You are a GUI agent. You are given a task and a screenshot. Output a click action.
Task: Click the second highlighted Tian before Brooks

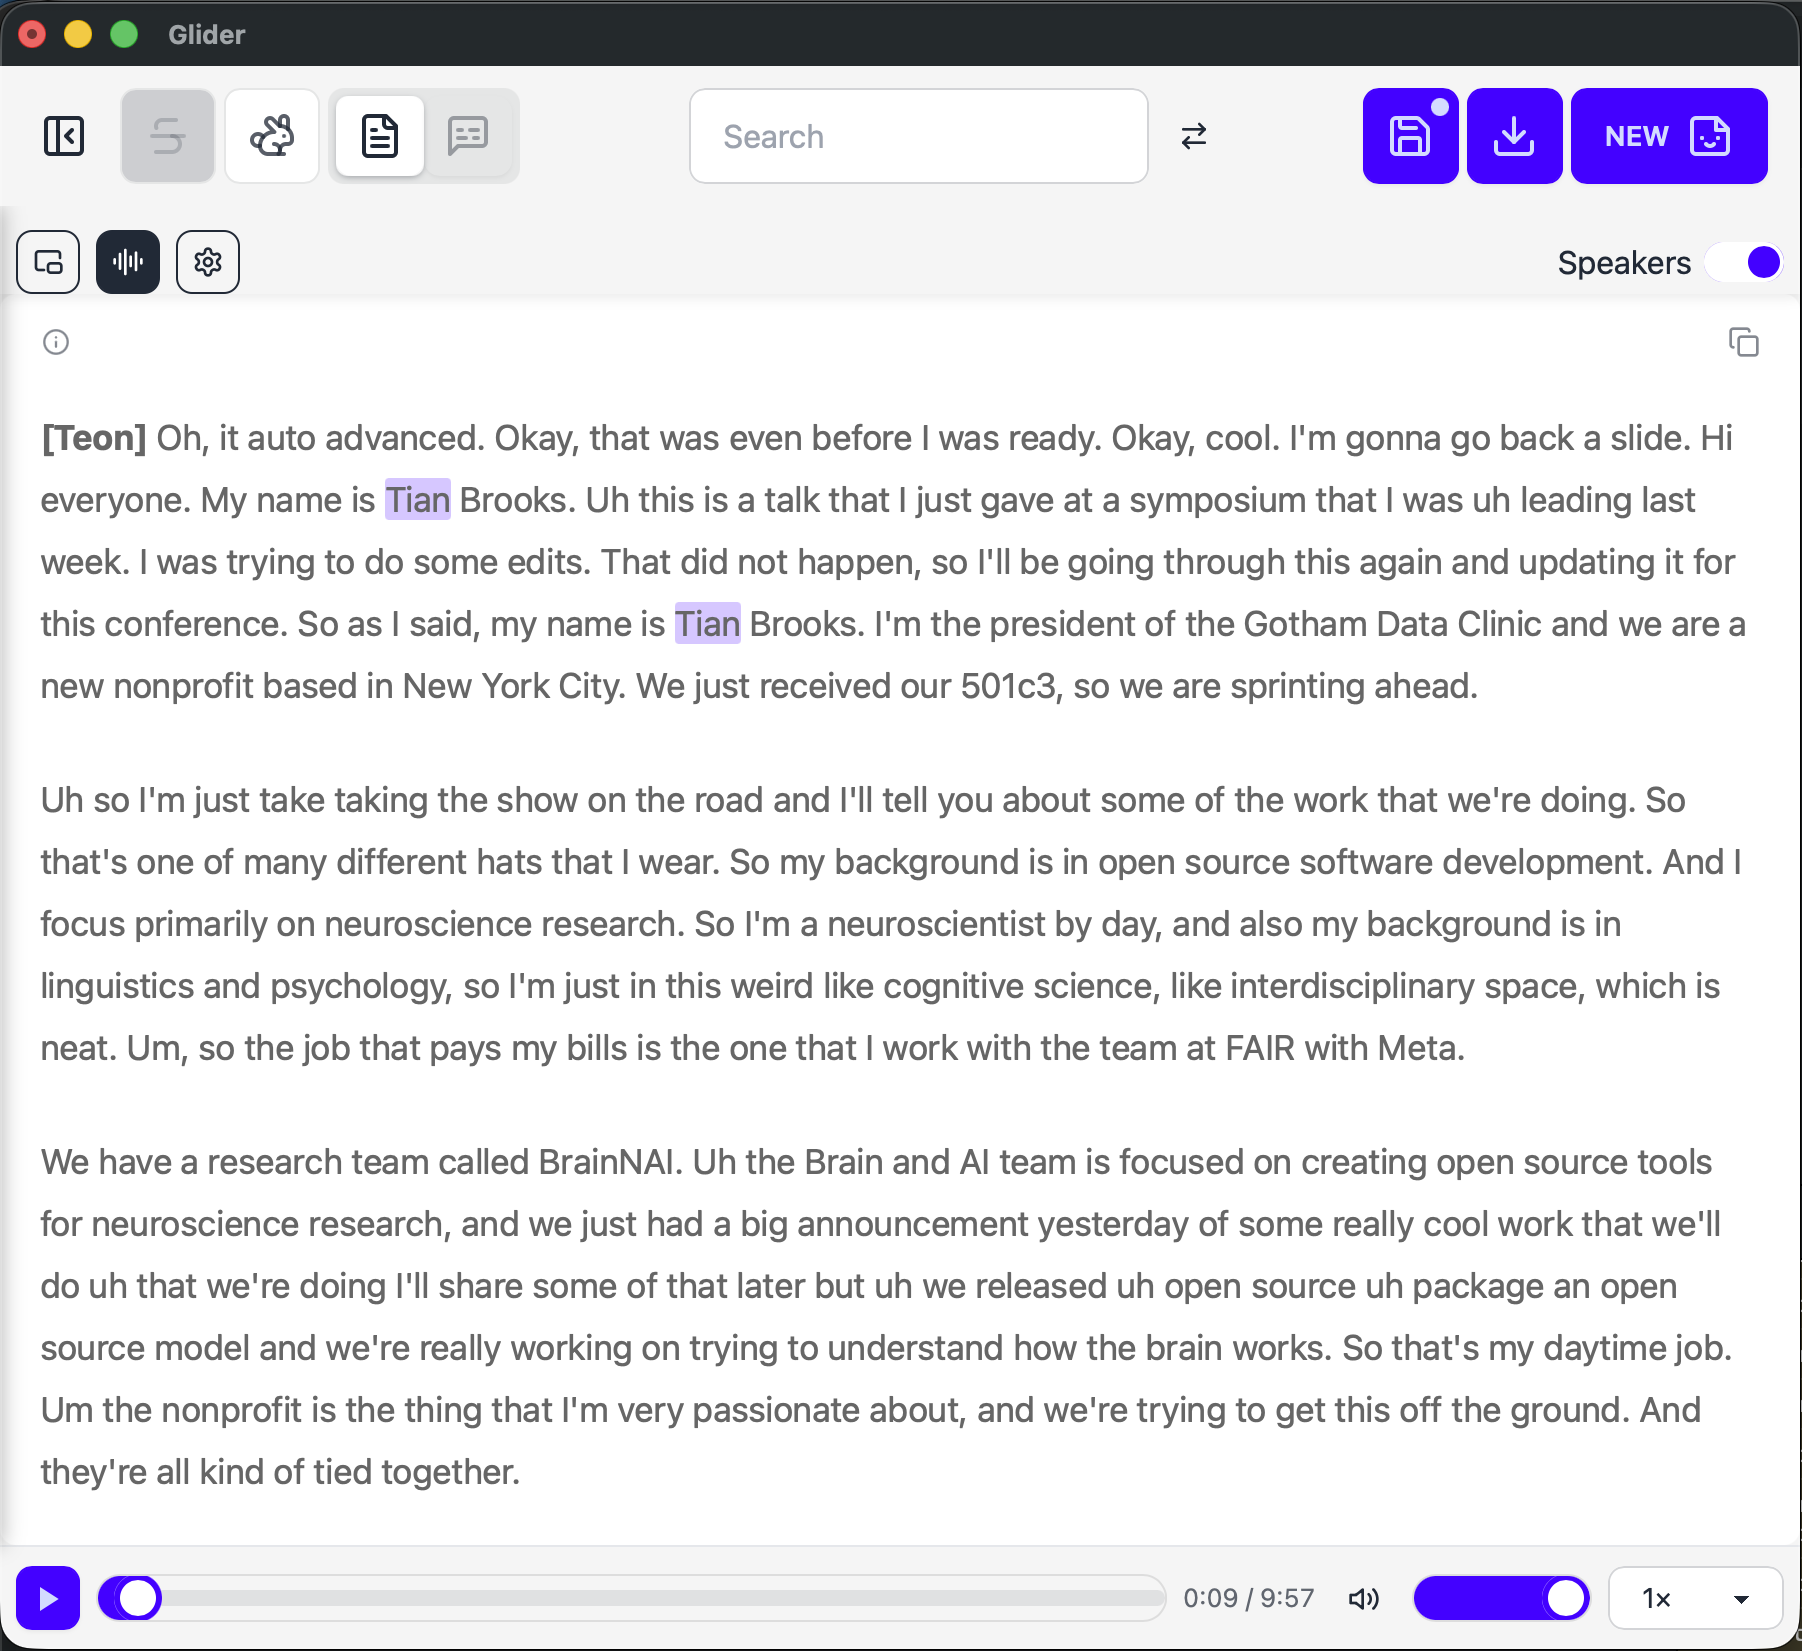coord(708,624)
